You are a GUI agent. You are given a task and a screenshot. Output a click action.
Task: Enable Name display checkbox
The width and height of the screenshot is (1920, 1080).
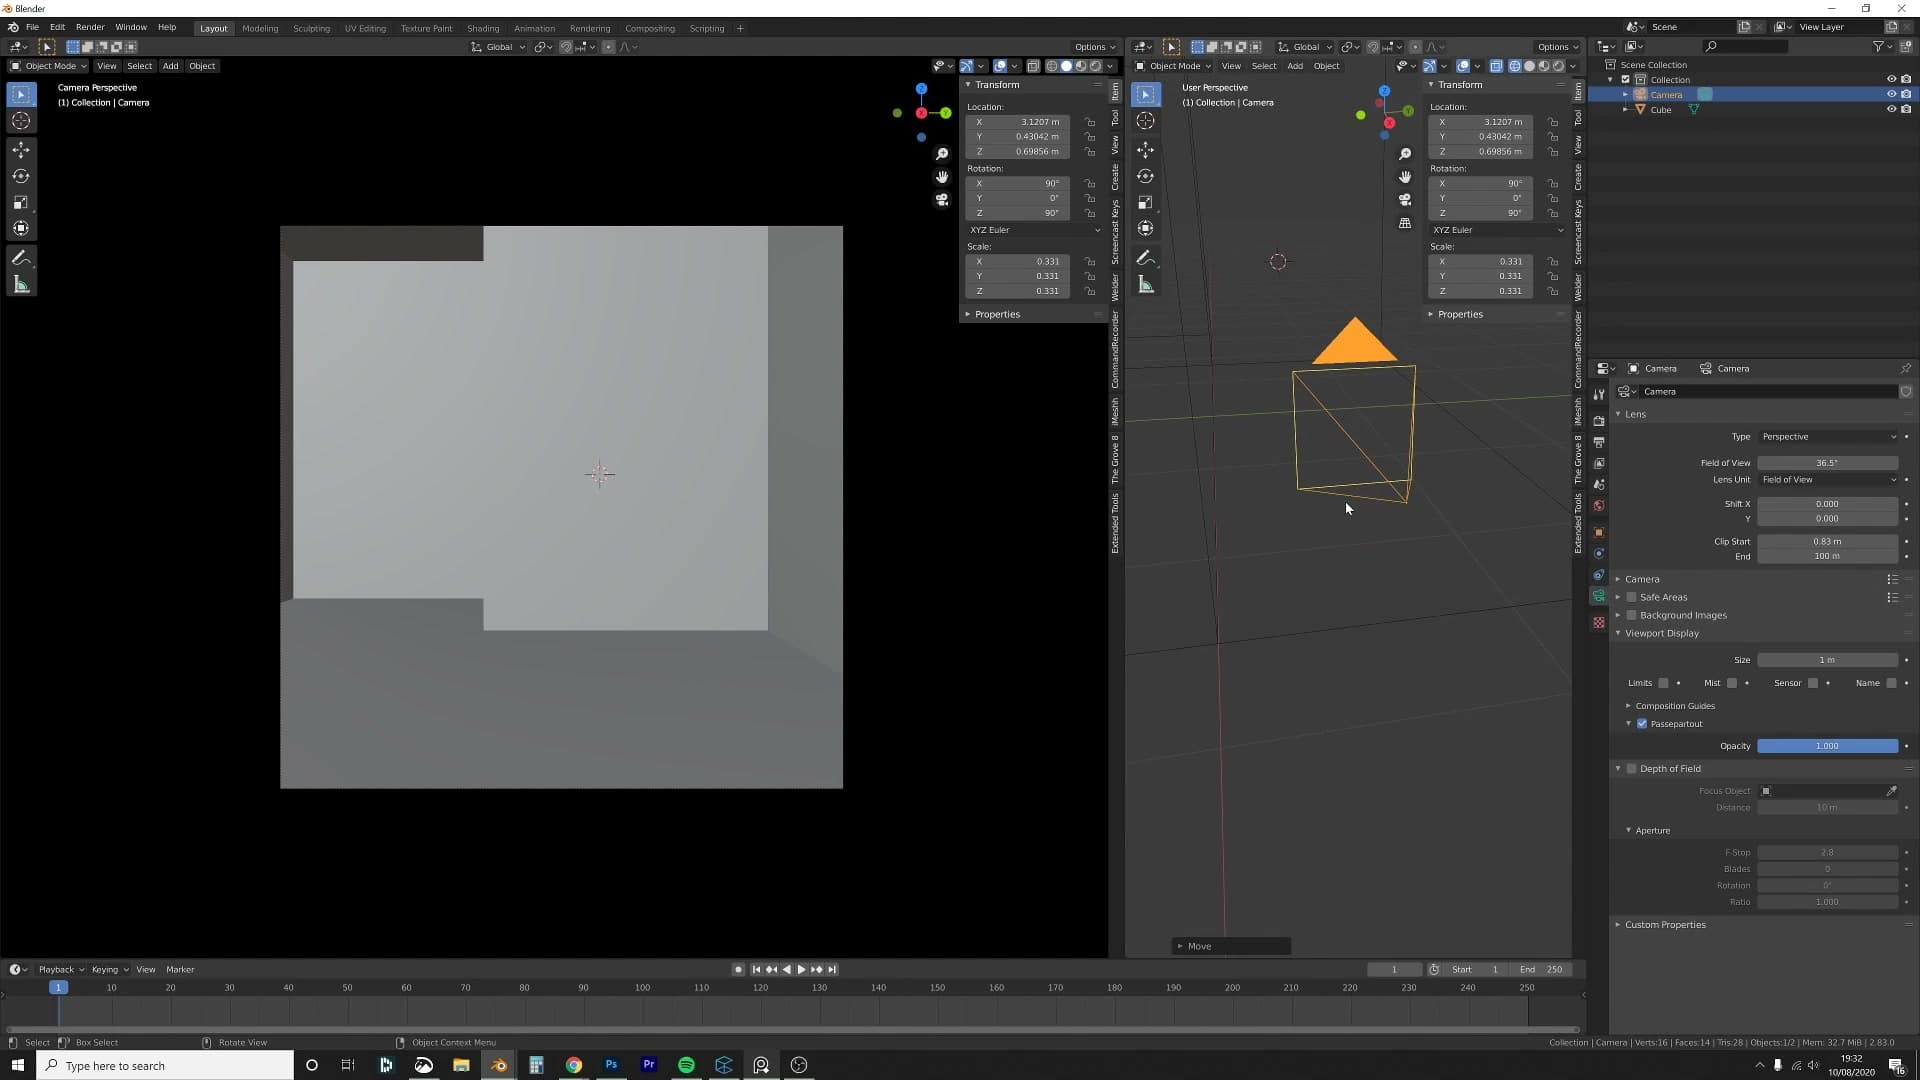point(1891,683)
